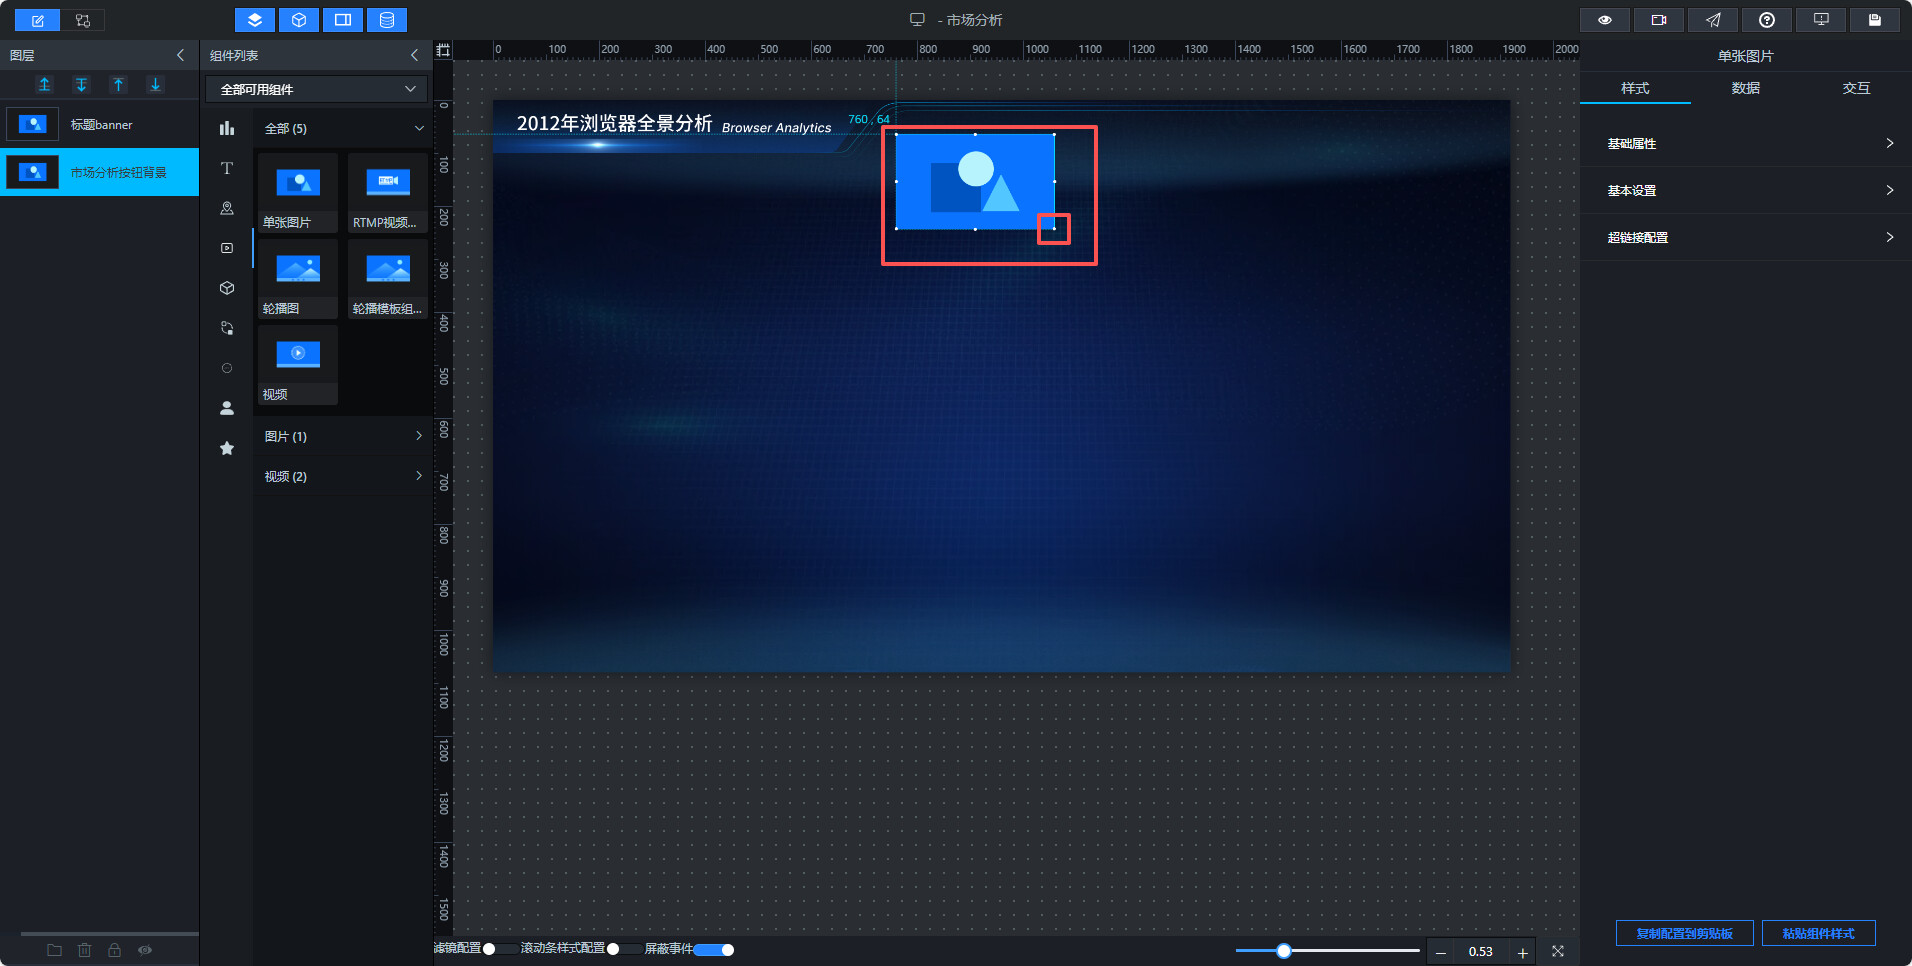Screen dimensions: 1912x966
Task: Toggle the 滚动条样式配置 switch
Action: (x=625, y=949)
